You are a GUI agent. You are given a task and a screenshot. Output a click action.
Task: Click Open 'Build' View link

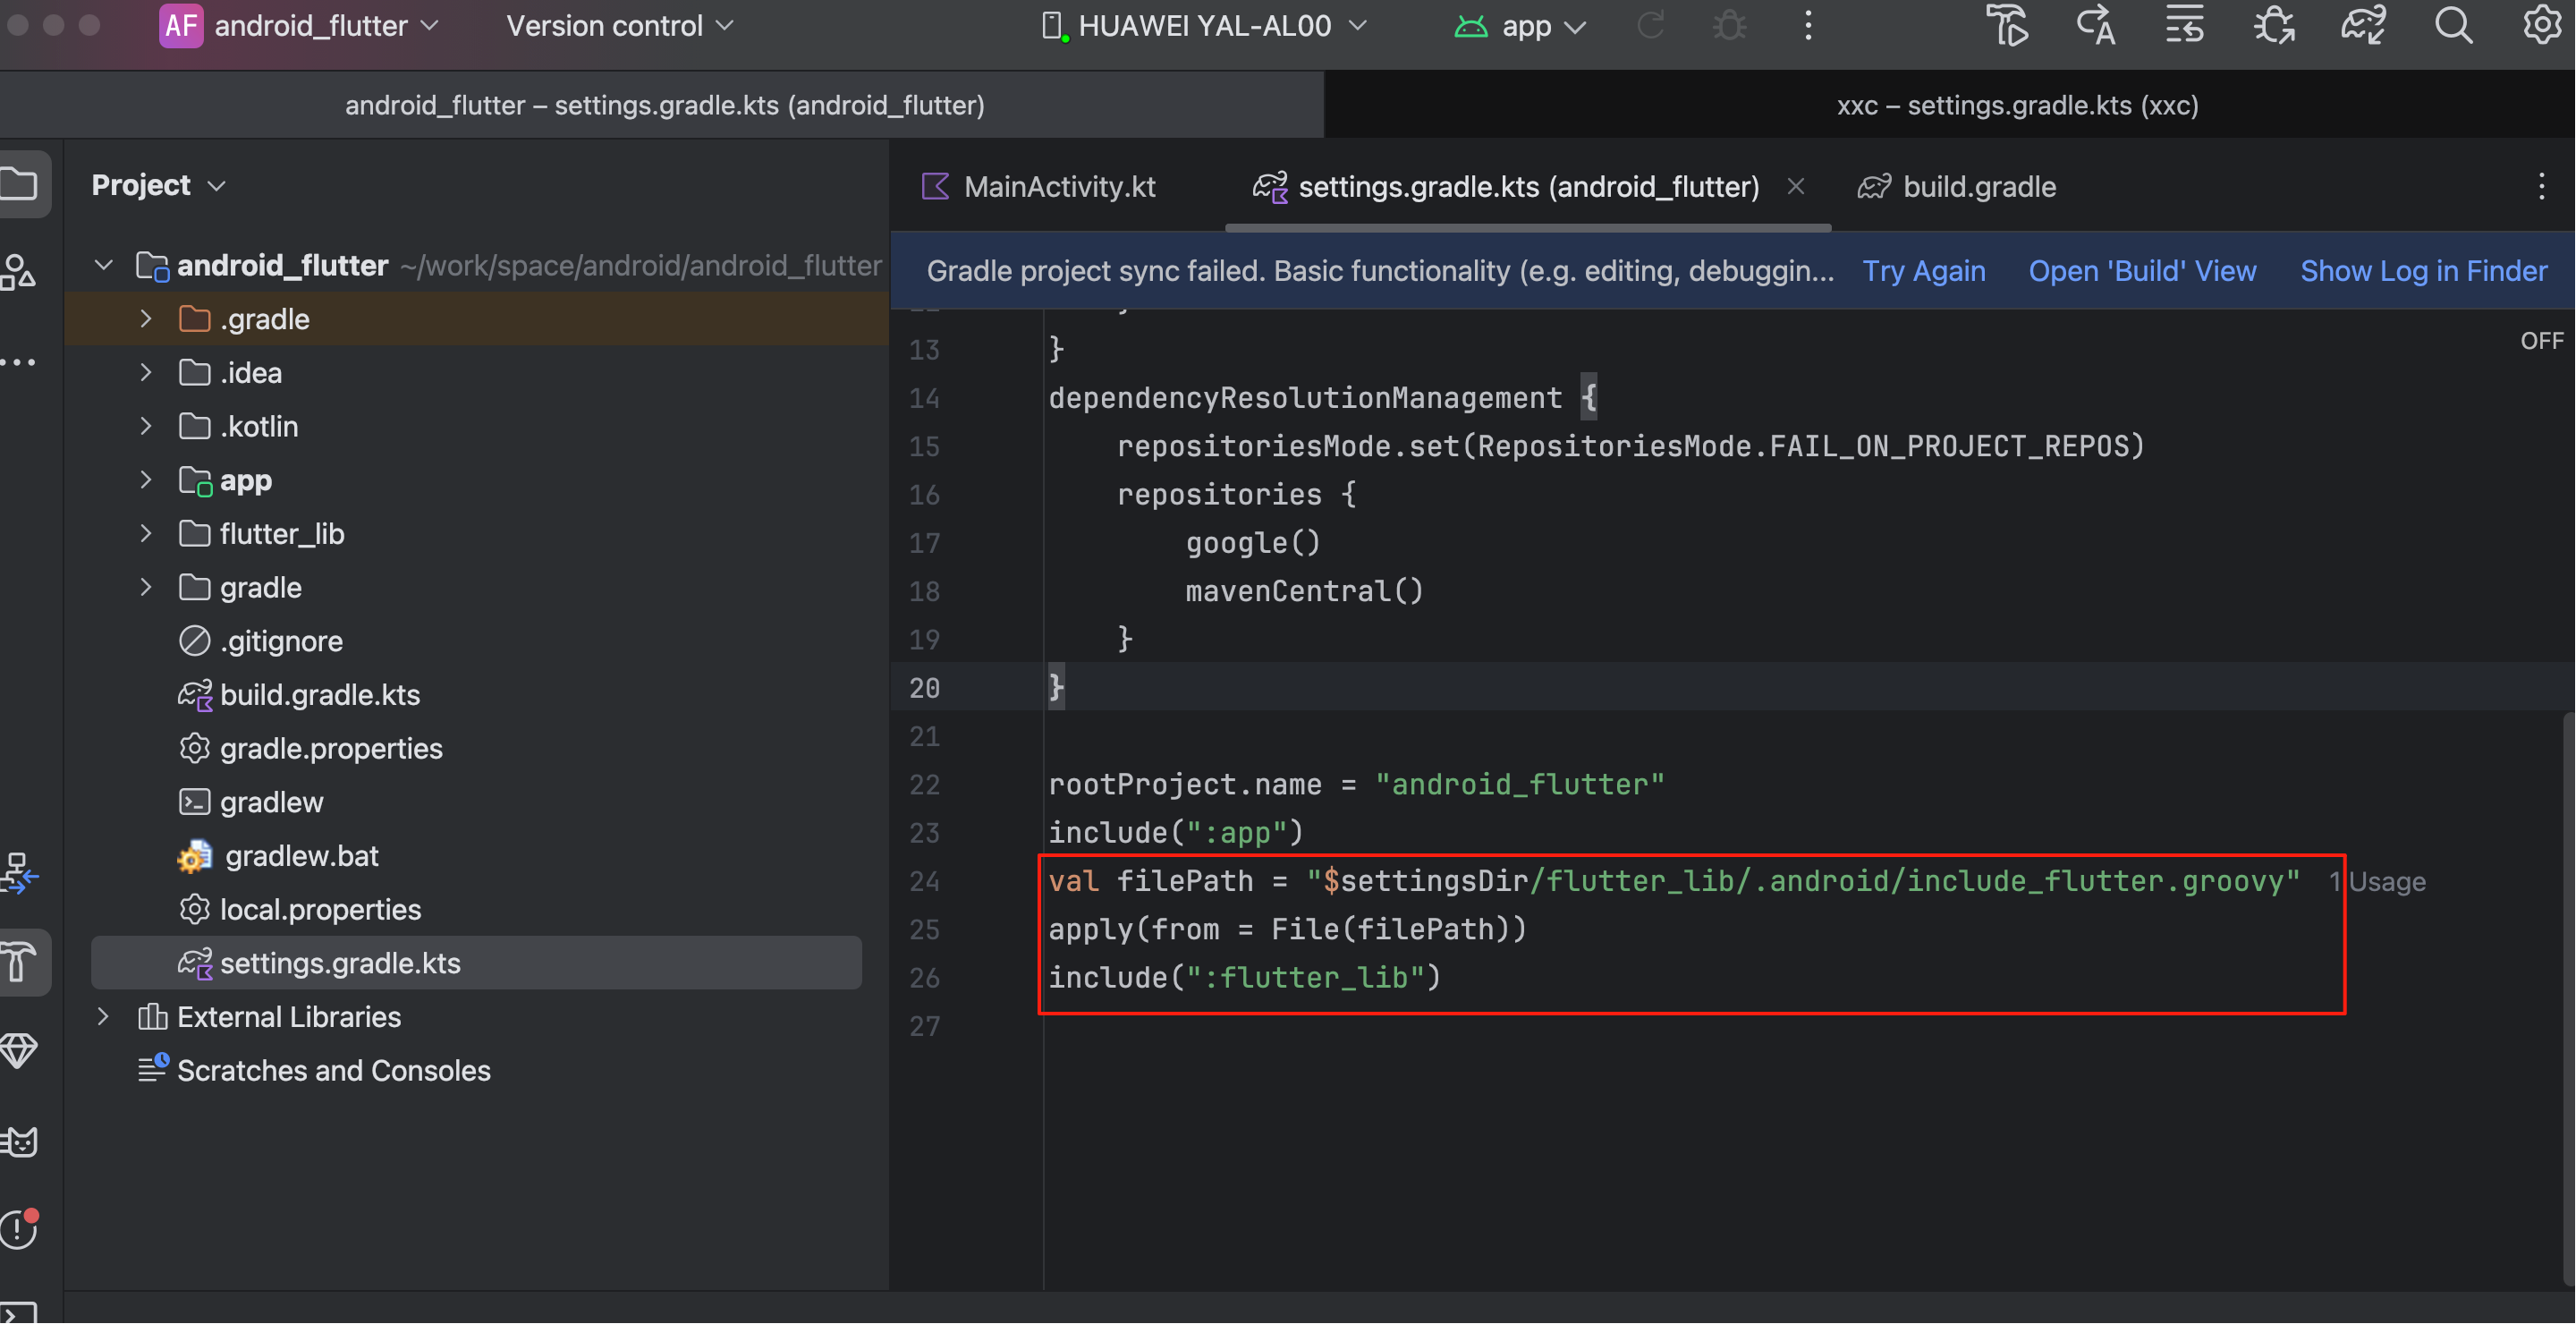point(2141,271)
